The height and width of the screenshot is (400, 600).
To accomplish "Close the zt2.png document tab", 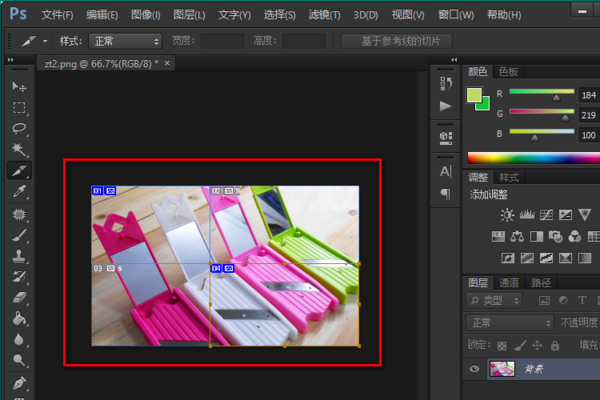I will pyautogui.click(x=167, y=63).
